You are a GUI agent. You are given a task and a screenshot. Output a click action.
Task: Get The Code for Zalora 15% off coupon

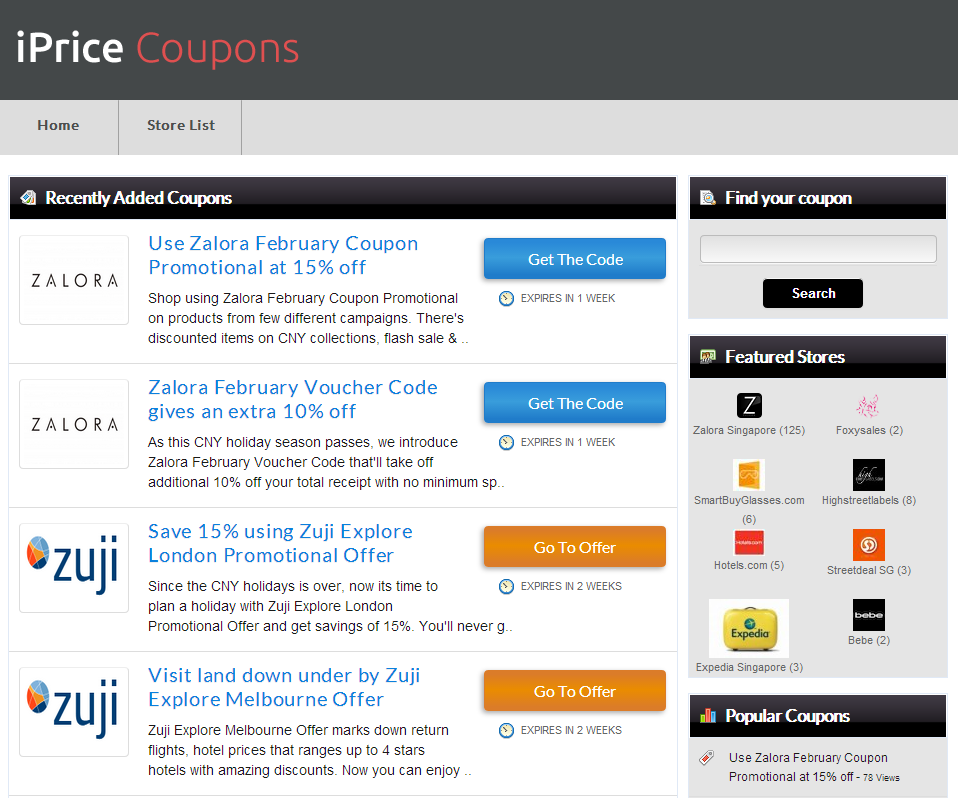(575, 259)
